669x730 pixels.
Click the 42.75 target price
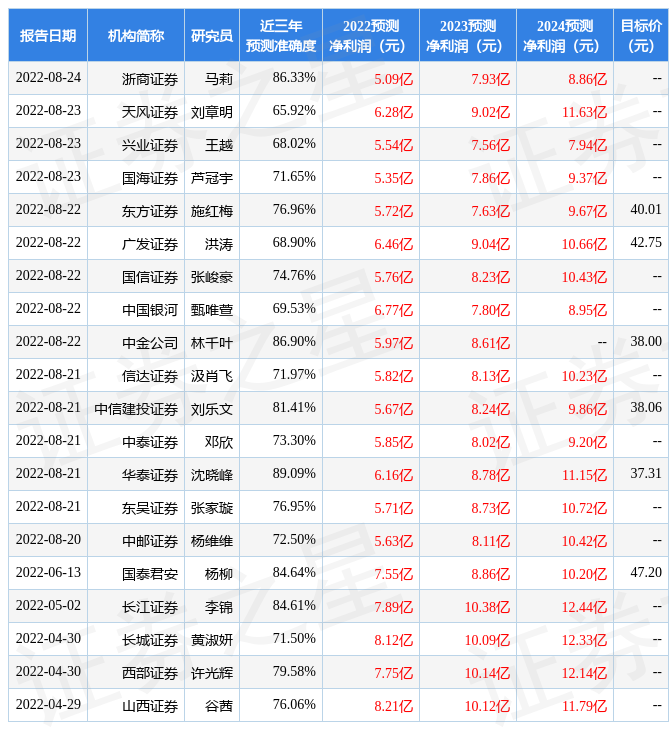[646, 243]
